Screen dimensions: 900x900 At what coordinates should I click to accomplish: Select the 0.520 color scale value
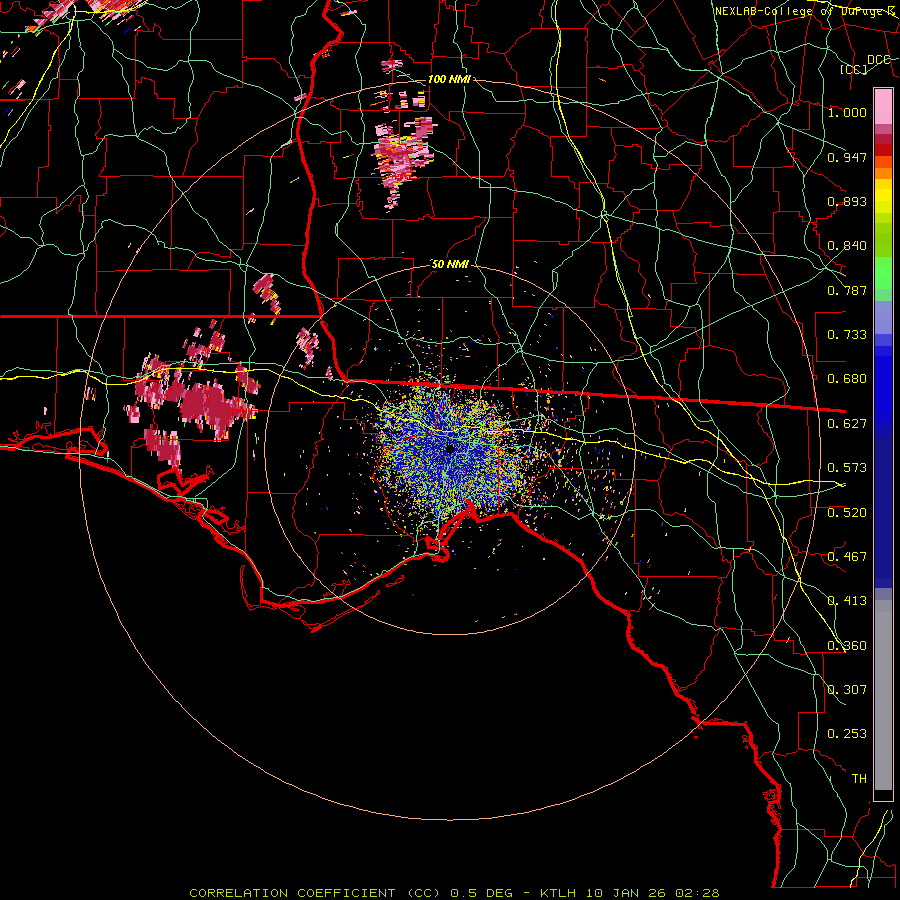[847, 513]
